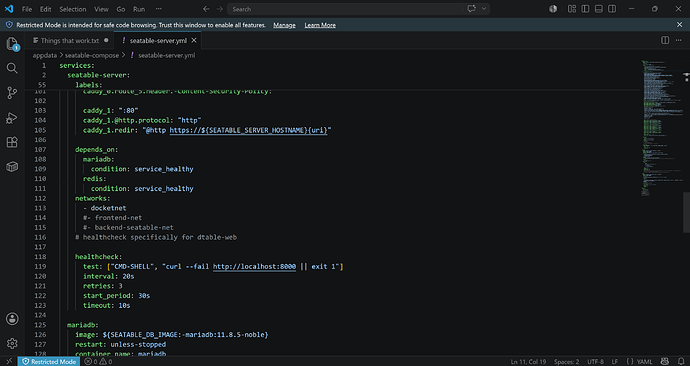Click the VS Code logo icon
The height and width of the screenshot is (366, 690).
(x=9, y=9)
